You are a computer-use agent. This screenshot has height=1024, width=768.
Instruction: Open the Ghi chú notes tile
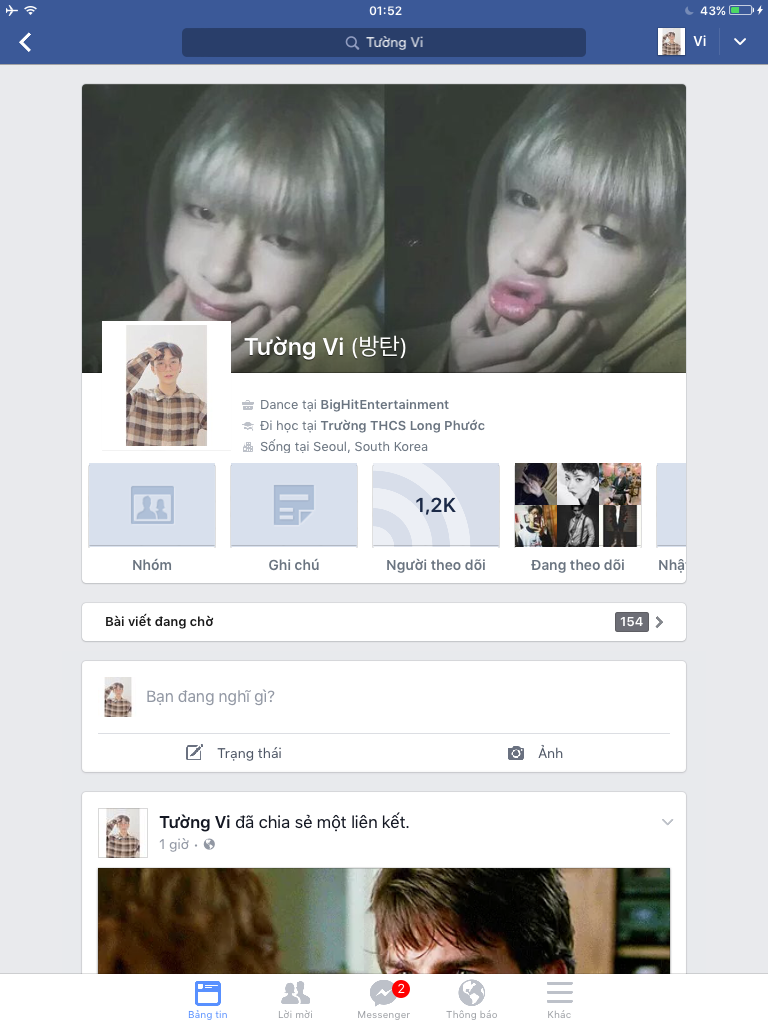click(294, 518)
